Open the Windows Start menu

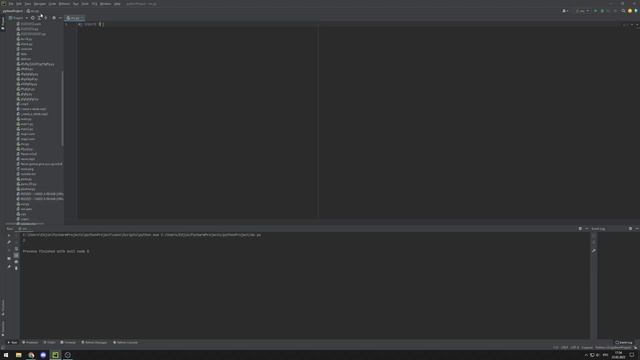pos(6,355)
